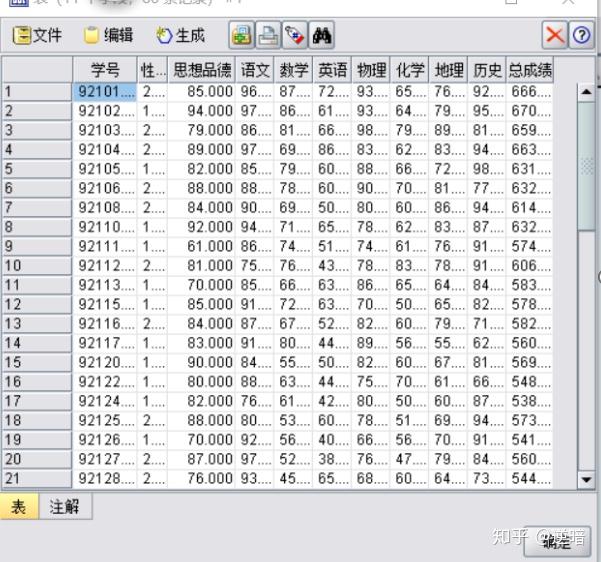Click the 总成绩 cell 666 in row 1

[530, 92]
